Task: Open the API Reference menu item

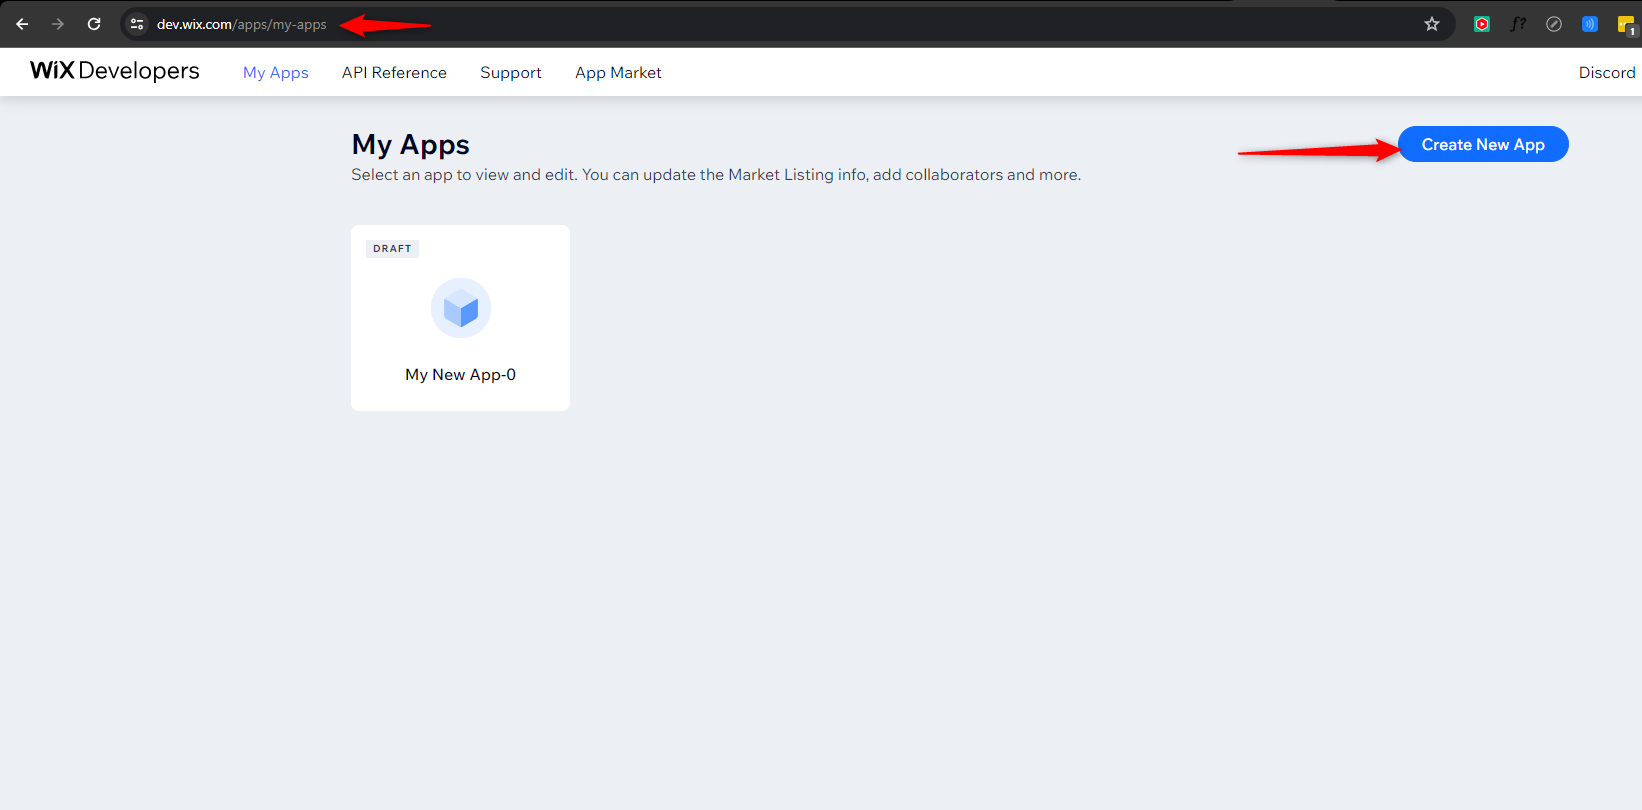Action: pyautogui.click(x=394, y=73)
